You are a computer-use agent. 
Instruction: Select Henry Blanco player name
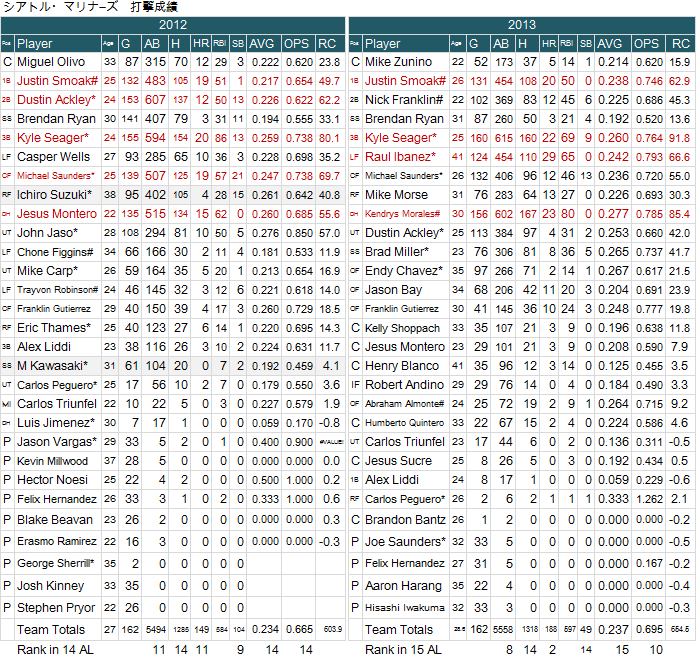[402, 366]
